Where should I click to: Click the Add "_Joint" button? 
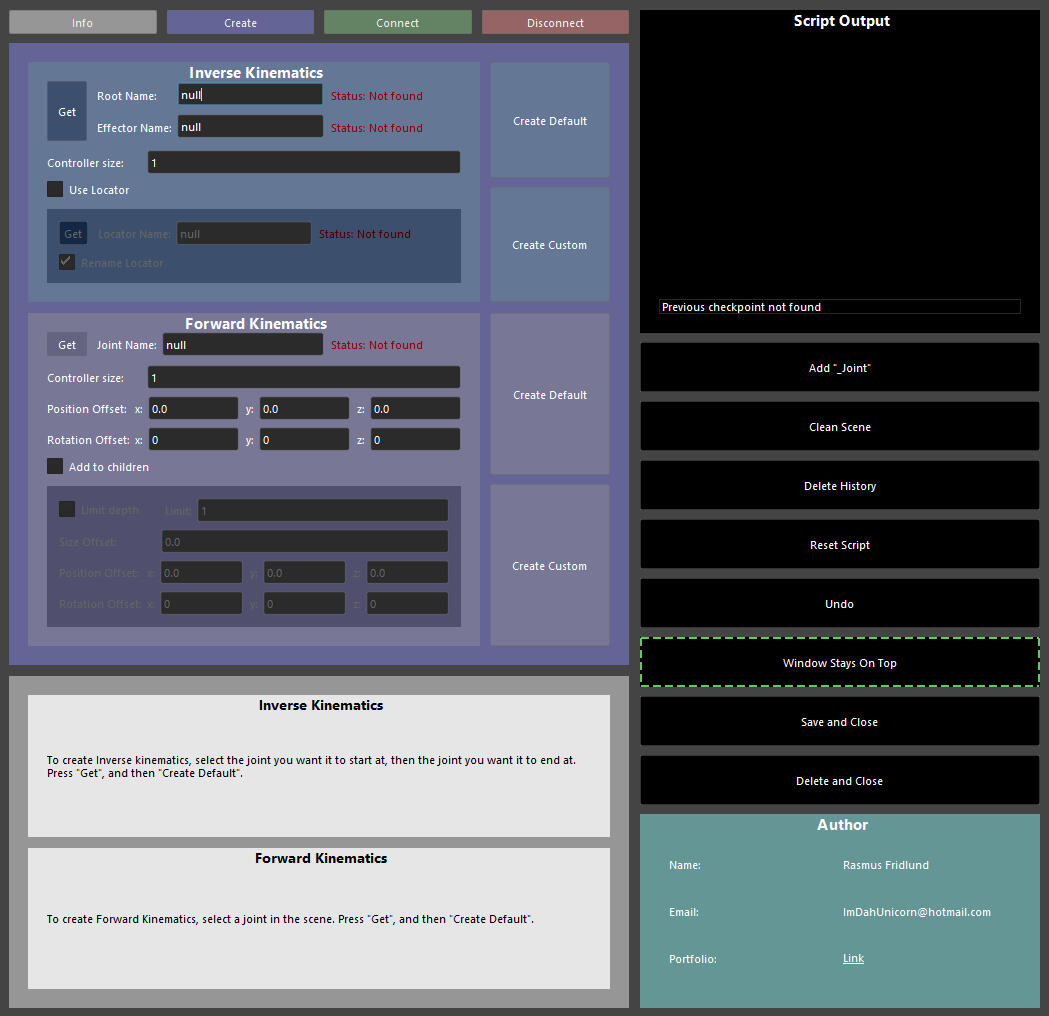tap(839, 368)
